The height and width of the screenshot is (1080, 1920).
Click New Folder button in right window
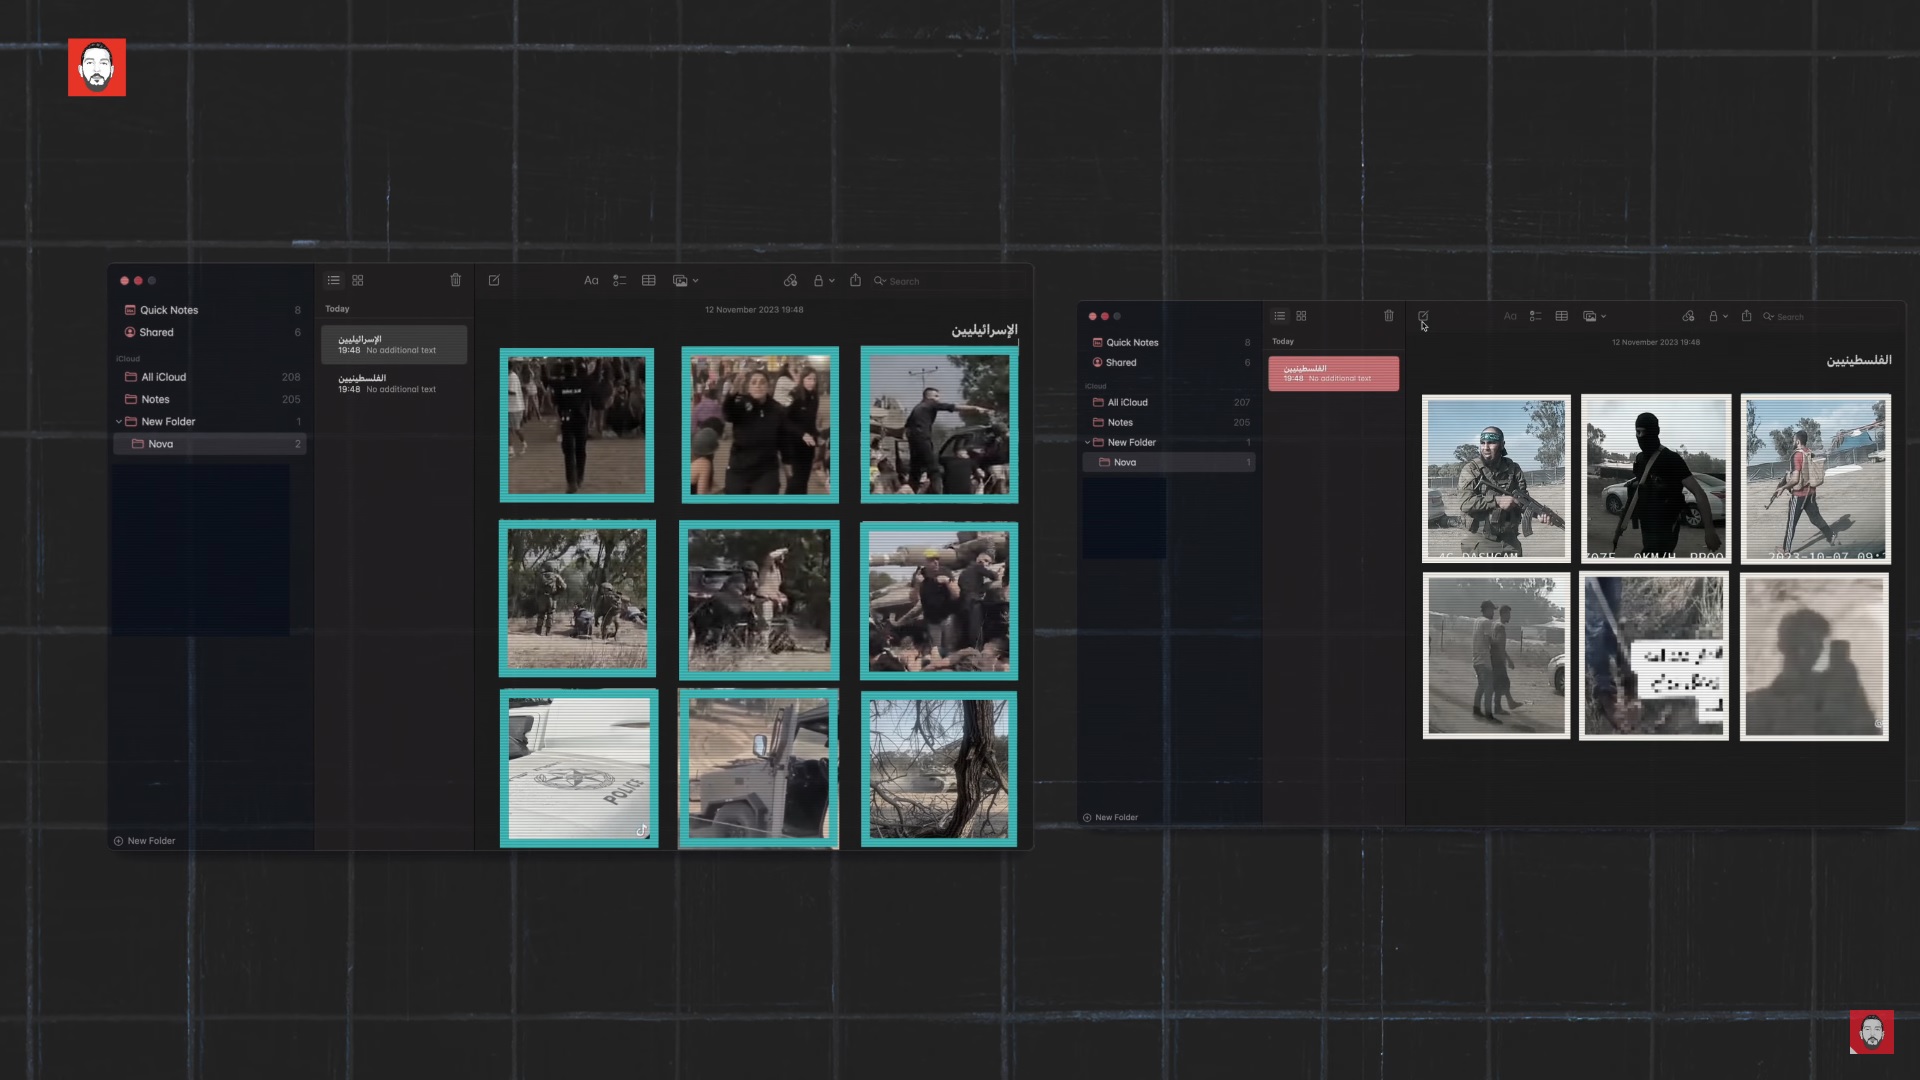[1110, 818]
